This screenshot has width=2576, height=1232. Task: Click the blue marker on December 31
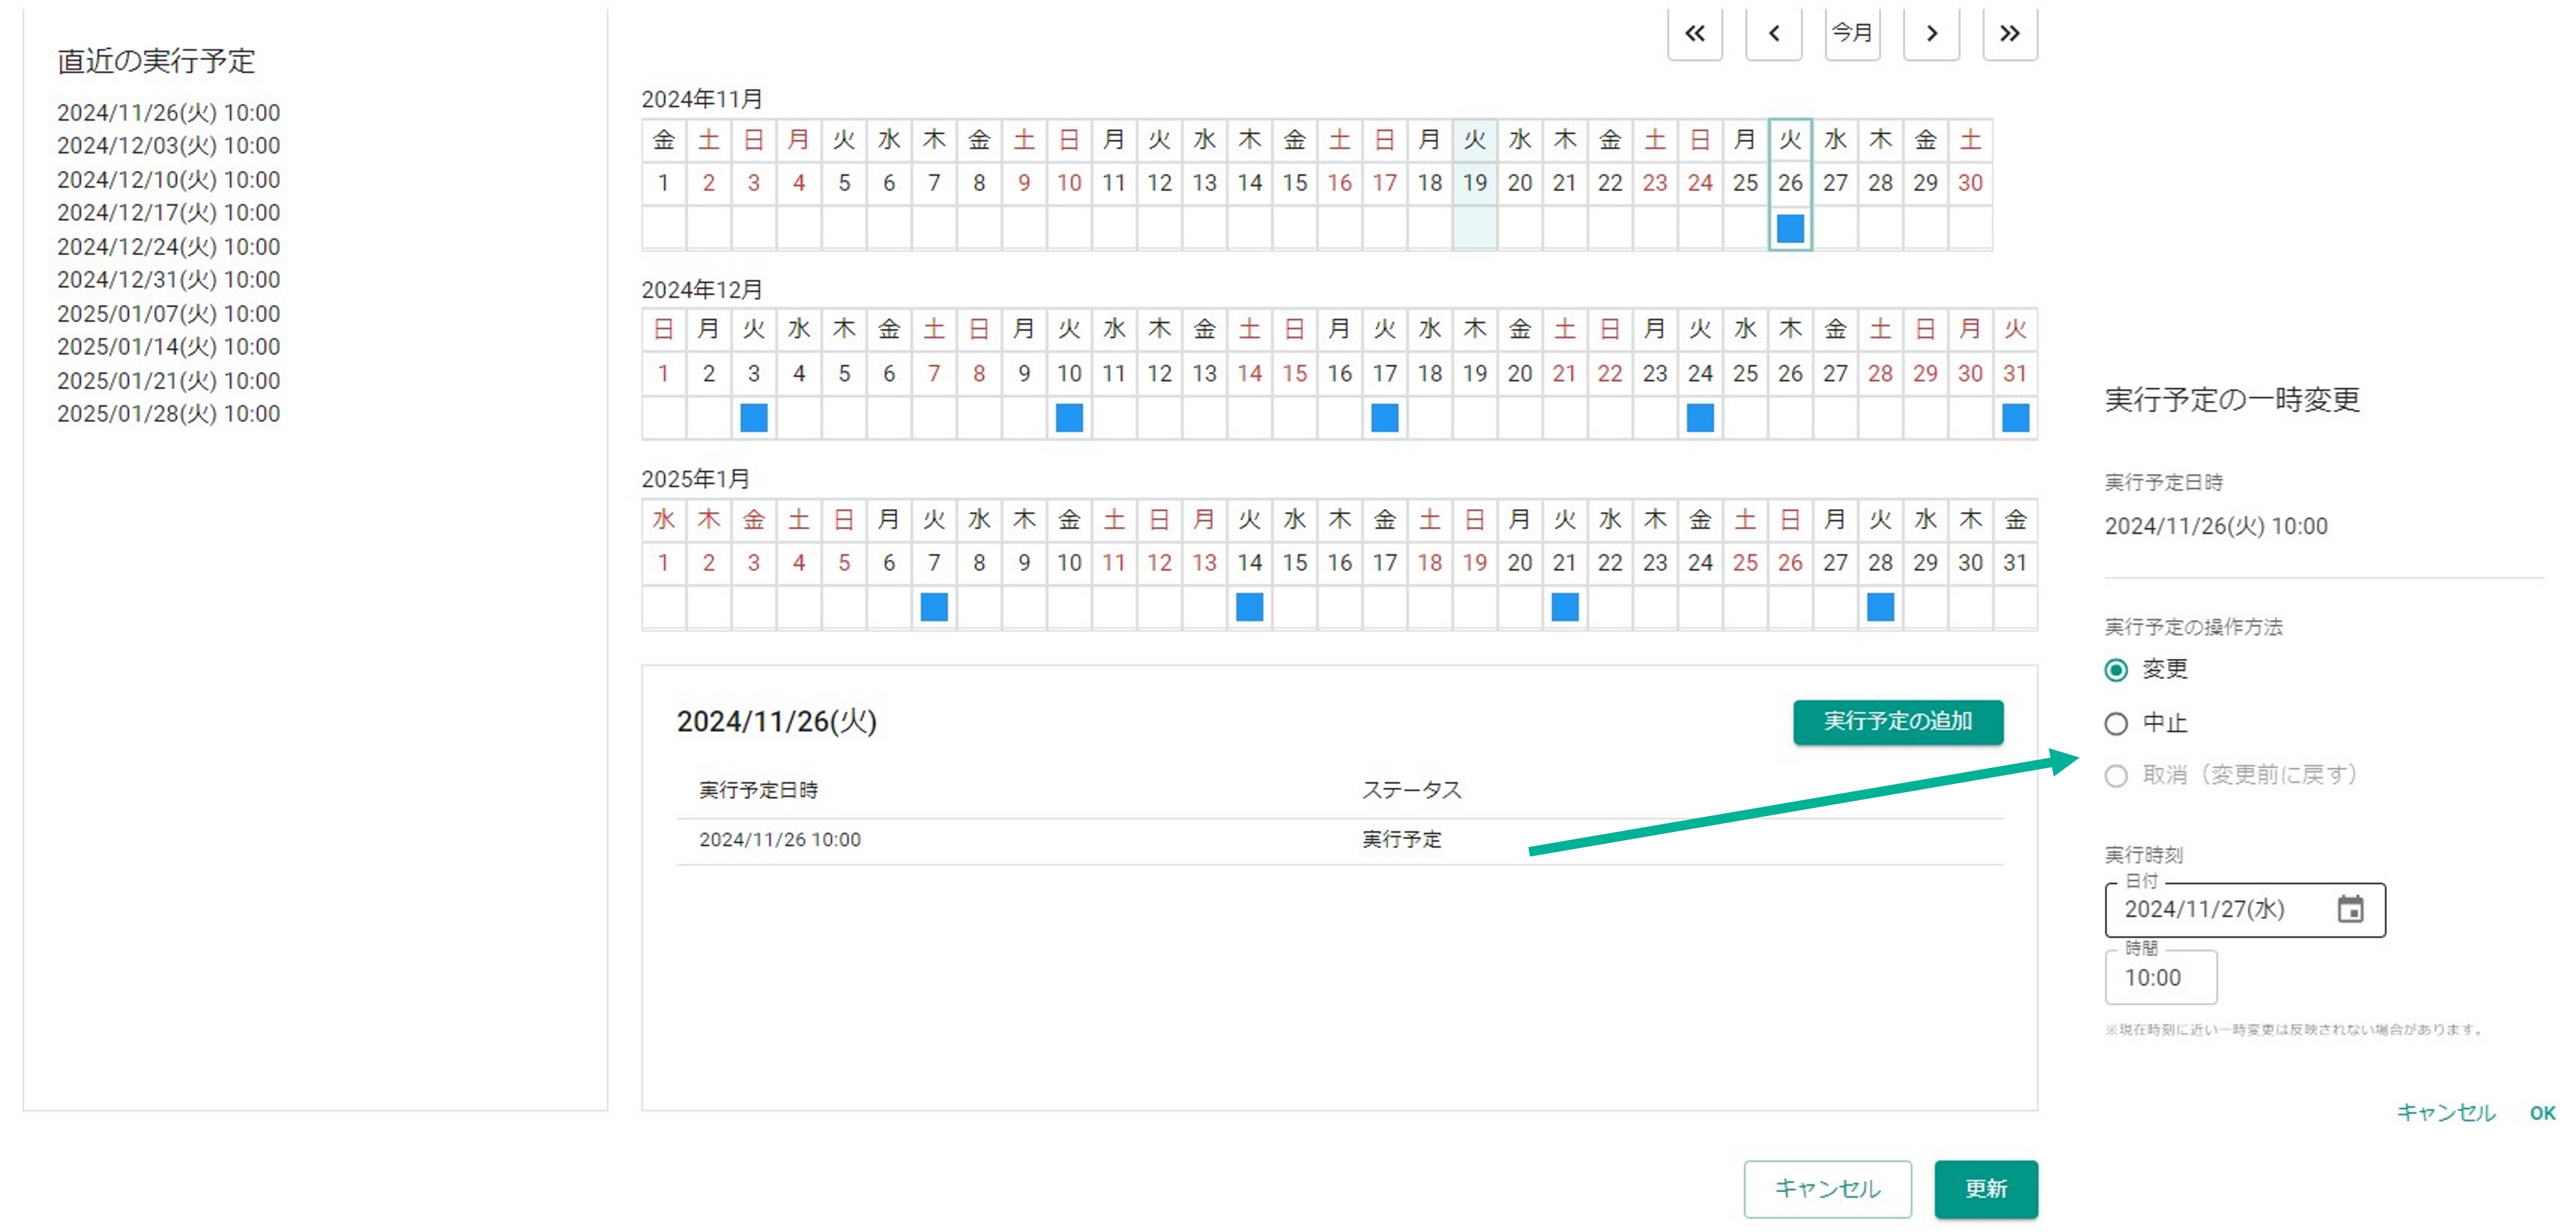click(2015, 418)
